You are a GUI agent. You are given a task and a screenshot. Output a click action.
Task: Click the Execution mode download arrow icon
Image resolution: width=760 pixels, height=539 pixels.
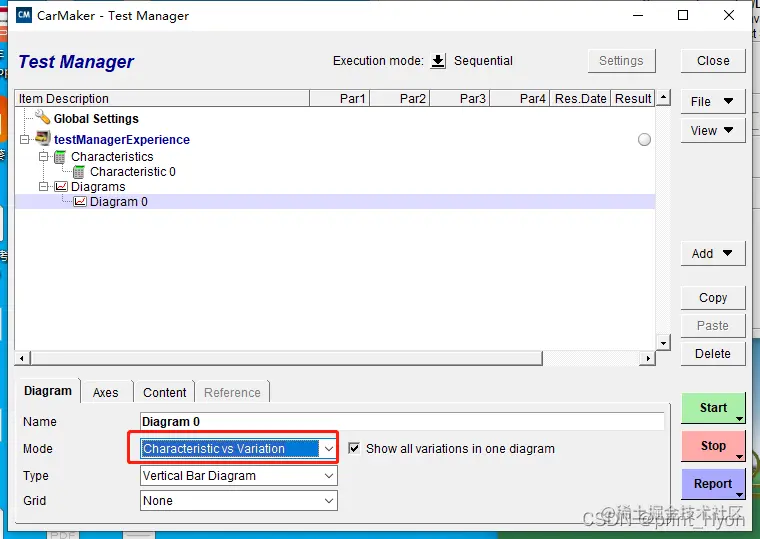click(x=438, y=61)
